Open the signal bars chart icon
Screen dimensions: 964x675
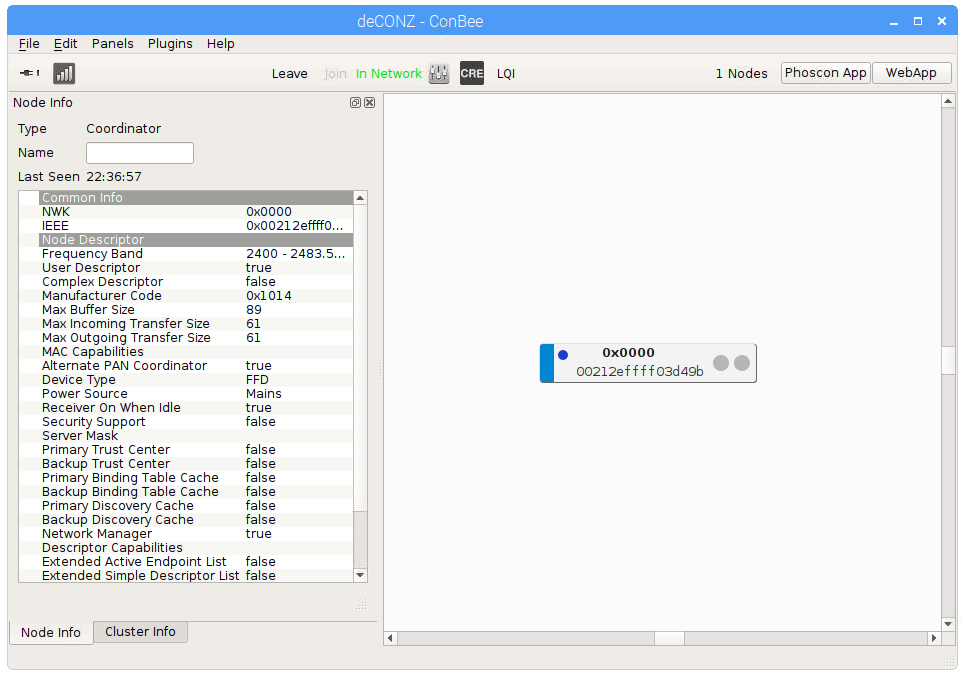click(64, 73)
